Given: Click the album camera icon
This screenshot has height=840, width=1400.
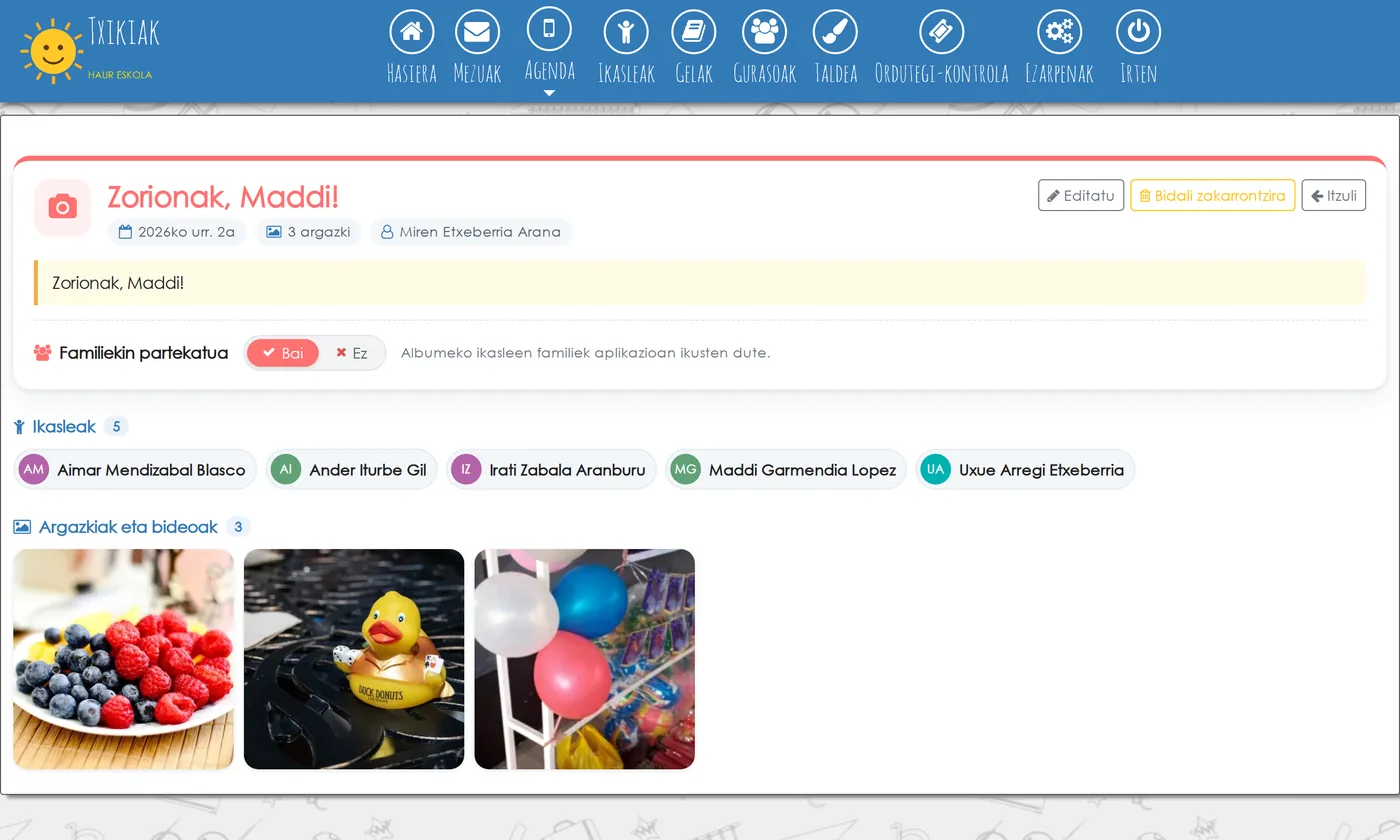Looking at the screenshot, I should point(63,208).
